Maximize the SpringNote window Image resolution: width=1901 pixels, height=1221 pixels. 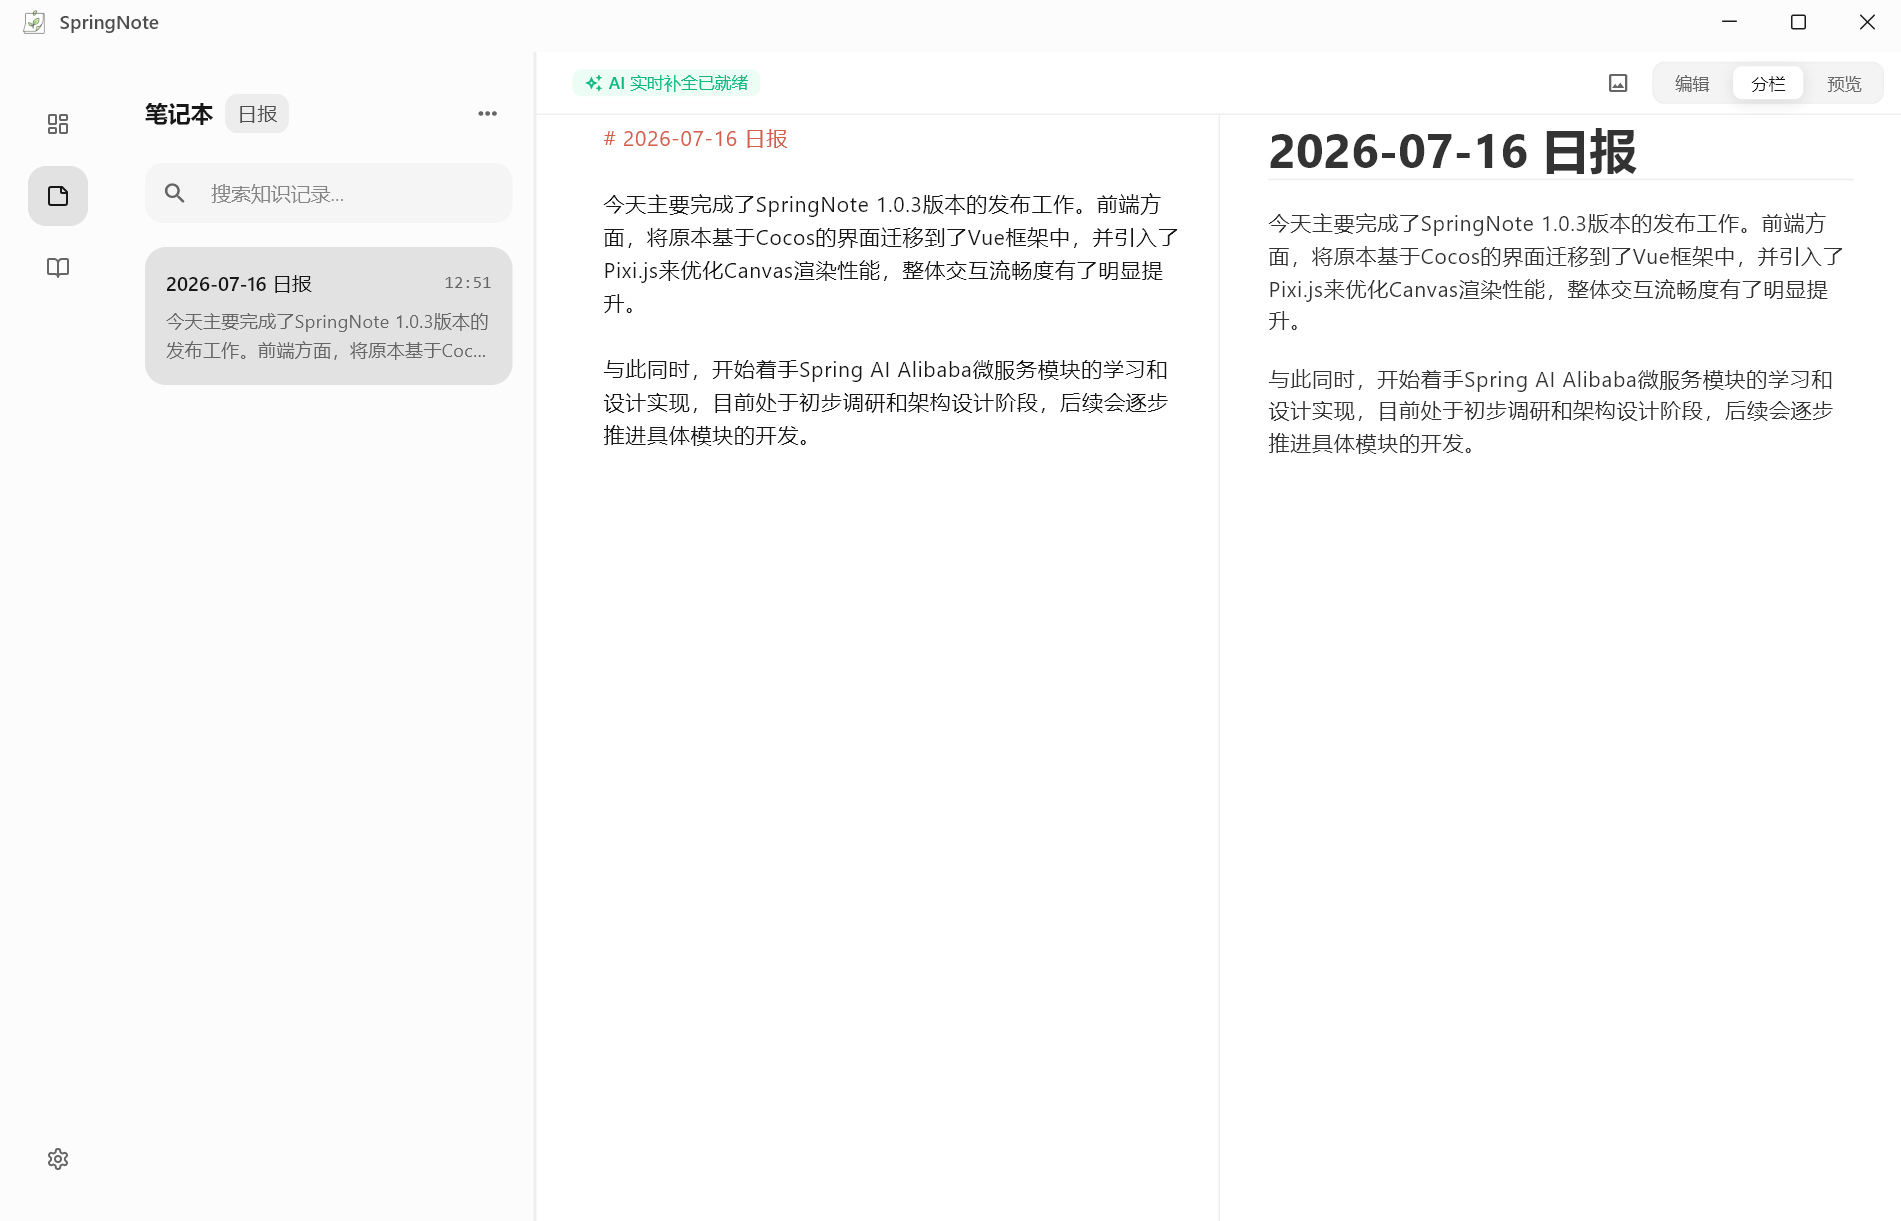(x=1798, y=22)
